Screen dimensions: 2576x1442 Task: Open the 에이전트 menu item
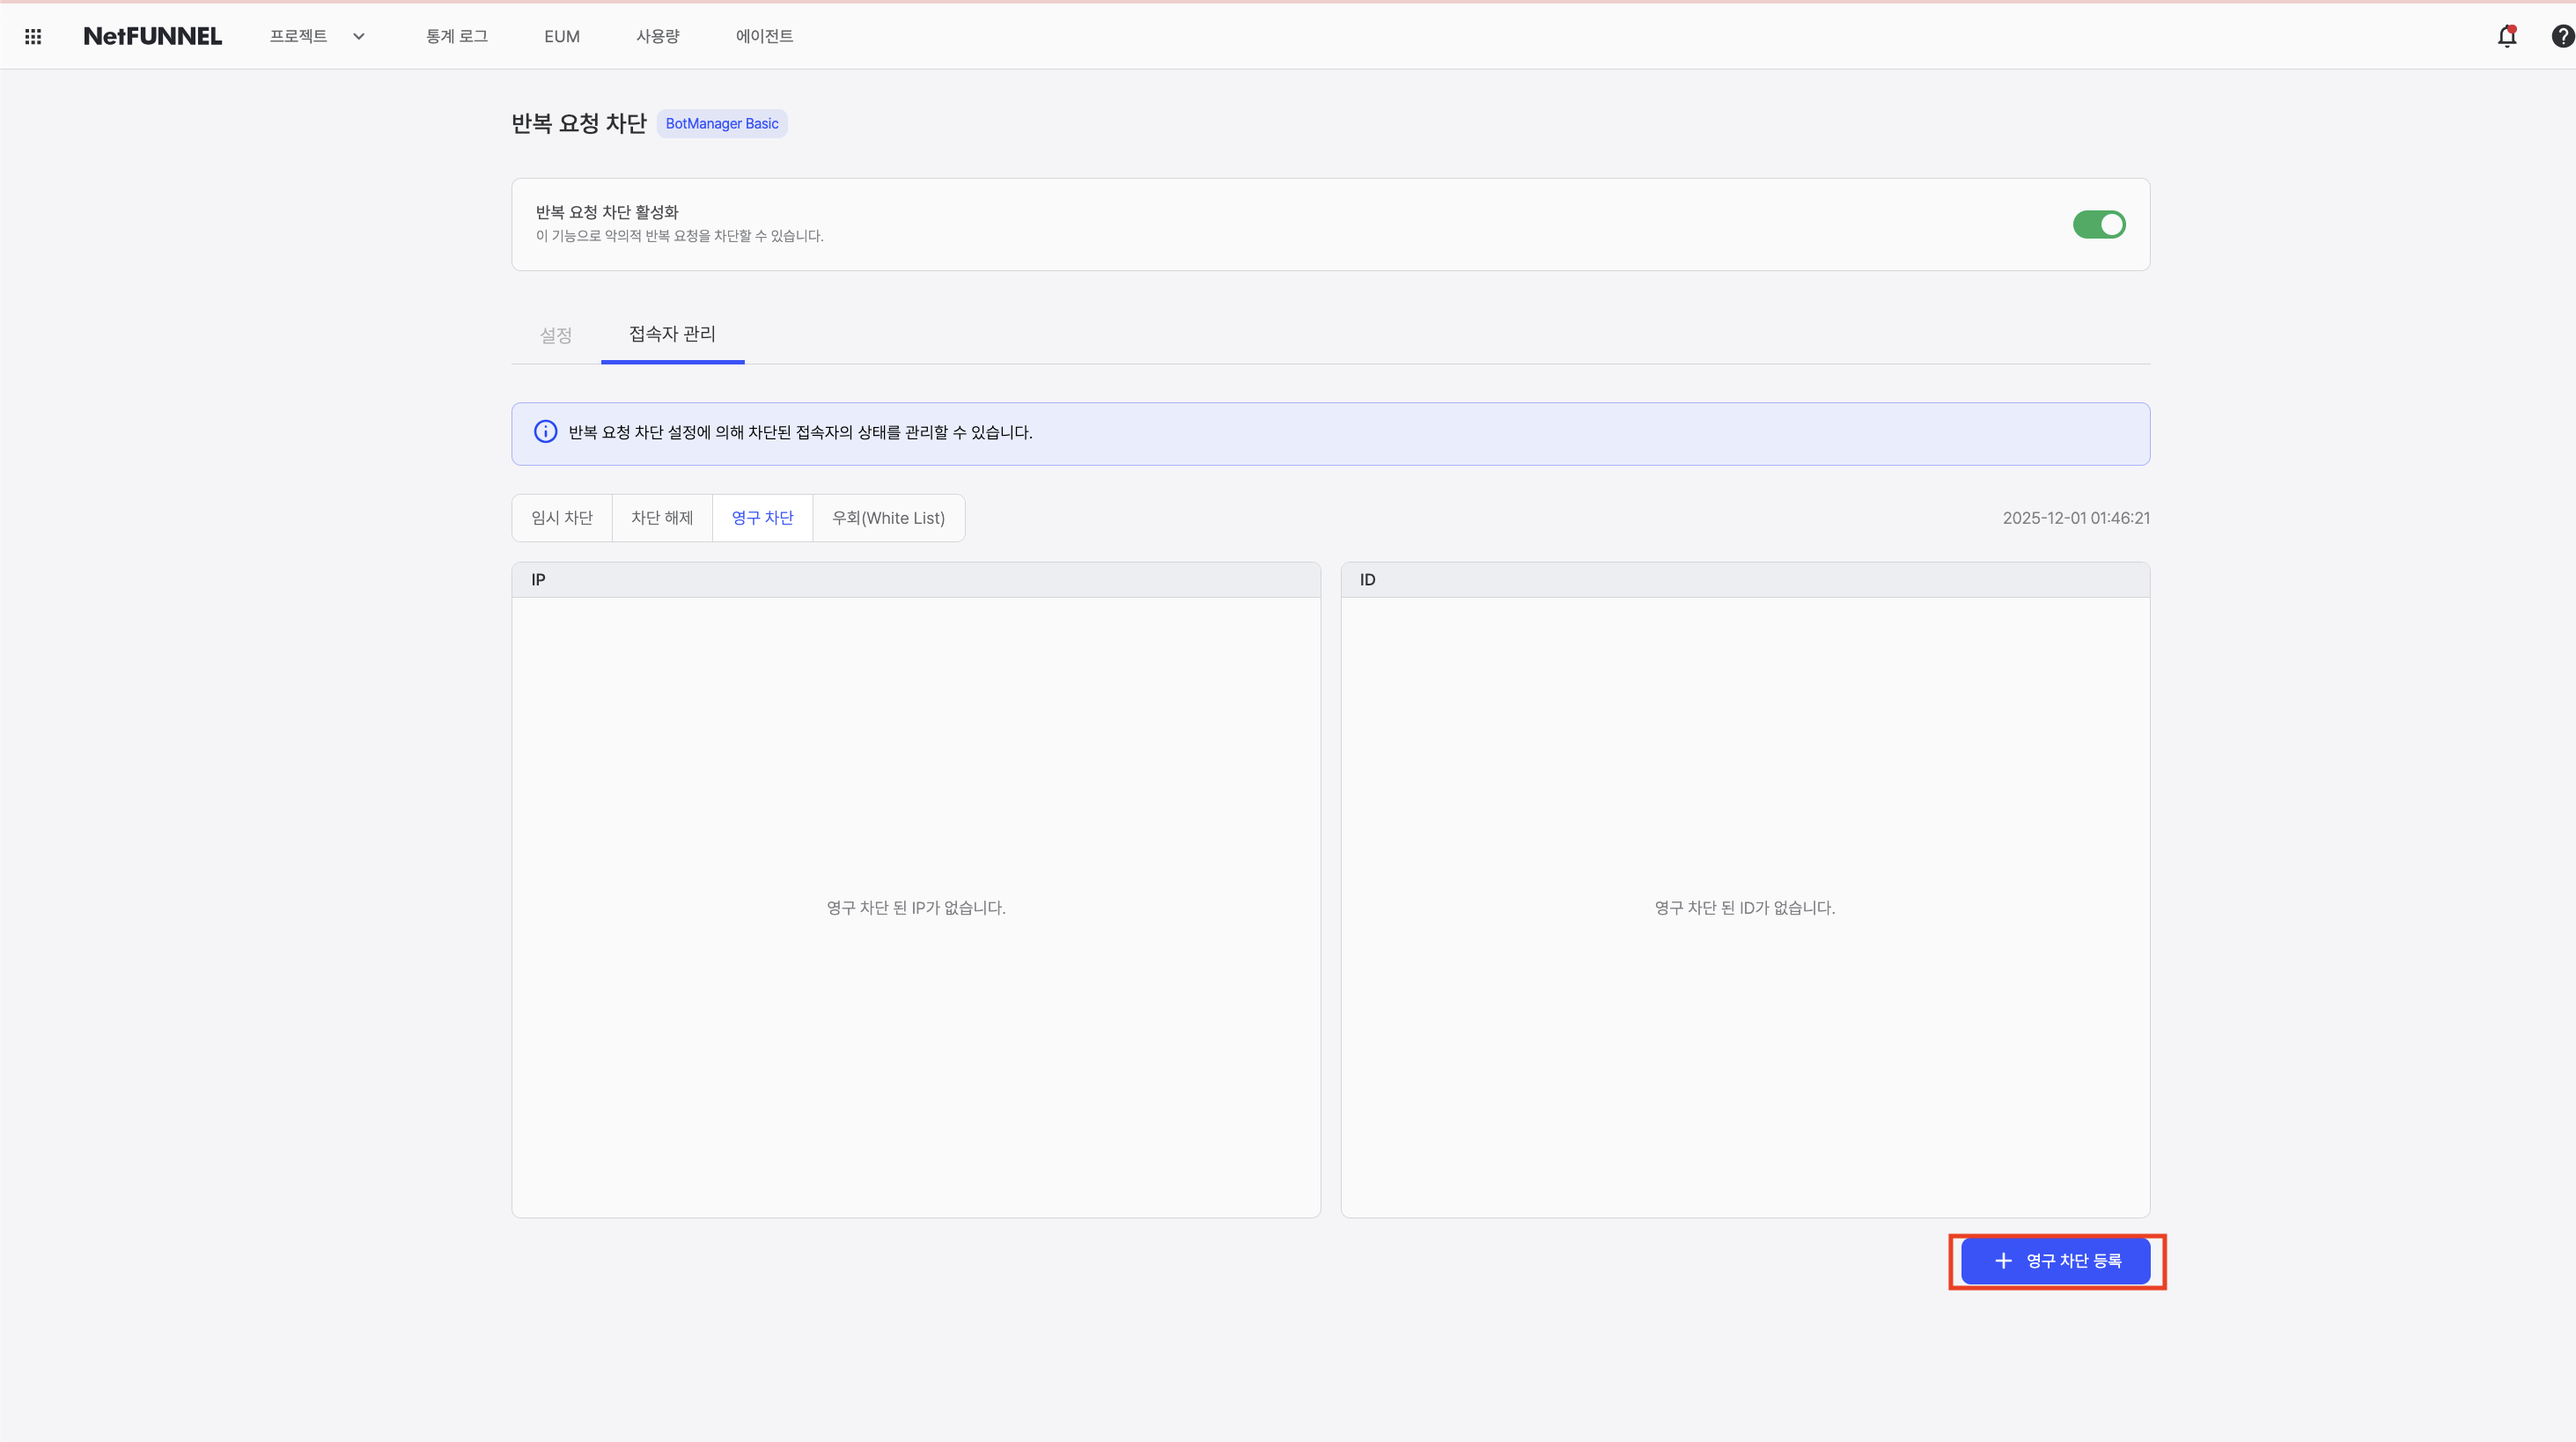764,36
